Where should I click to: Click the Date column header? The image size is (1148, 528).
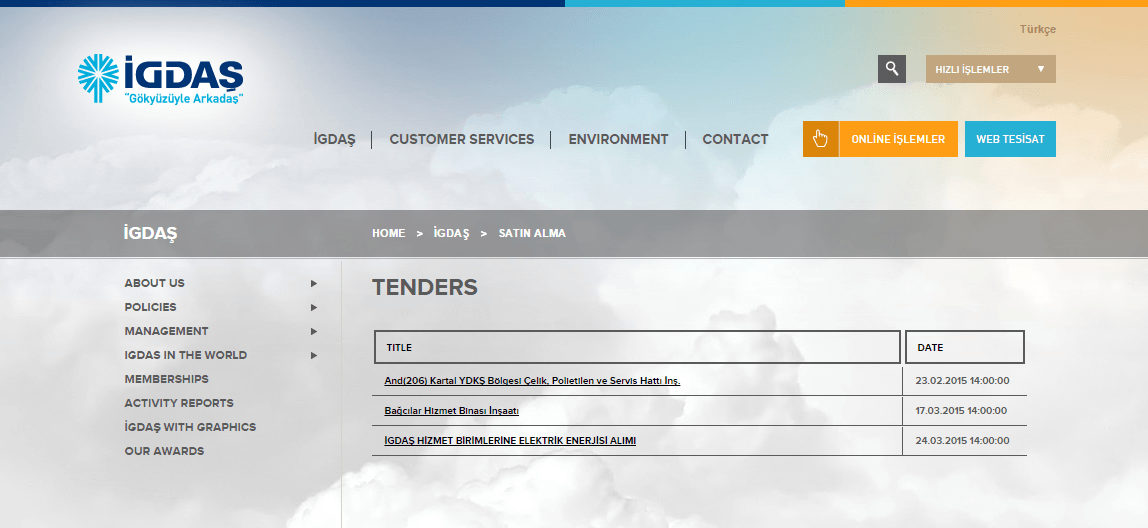964,347
